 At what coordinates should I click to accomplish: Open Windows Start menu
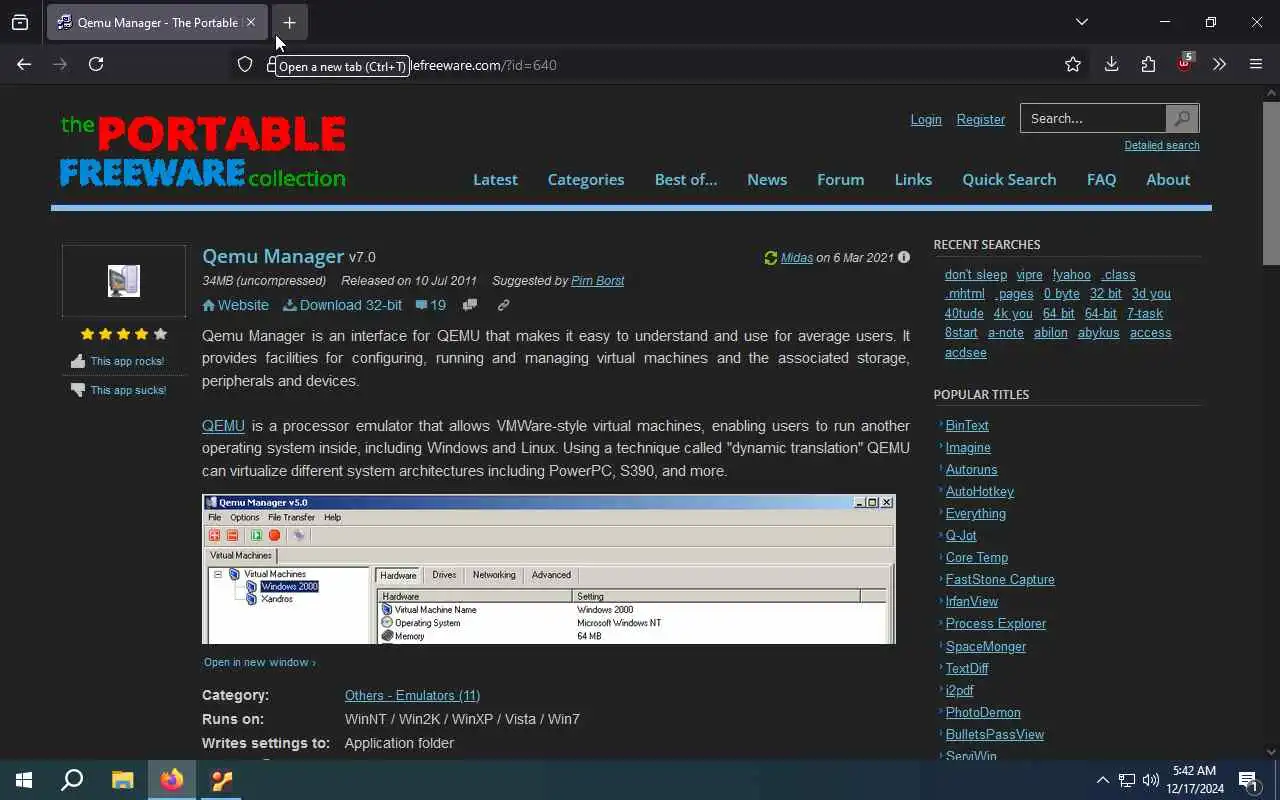point(24,780)
